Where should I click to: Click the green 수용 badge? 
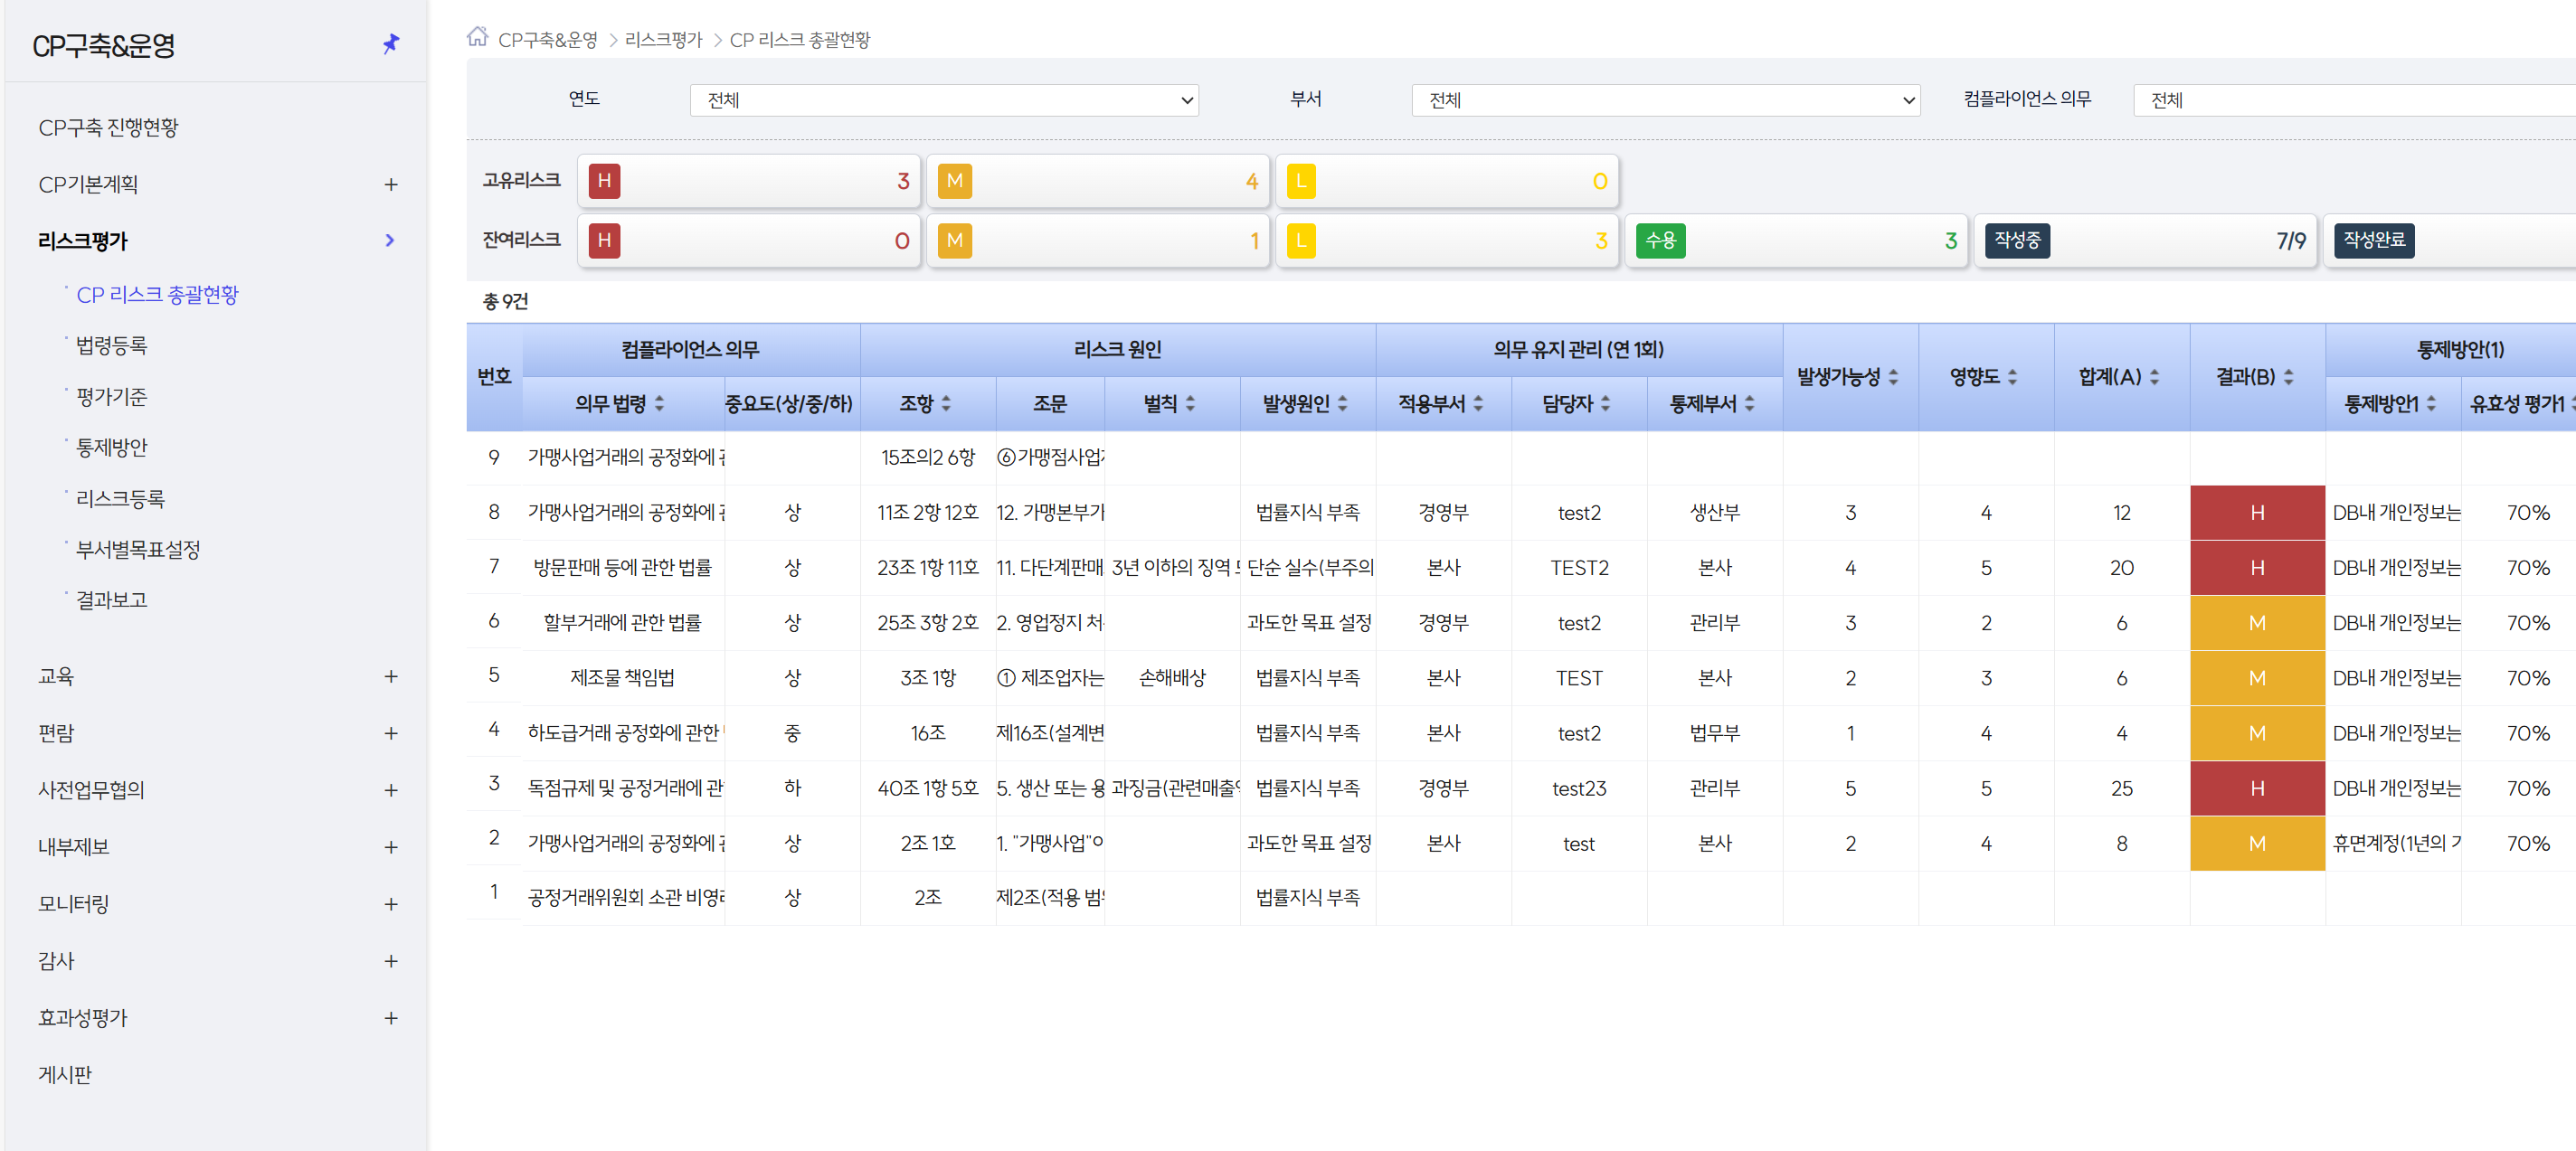pos(1660,240)
